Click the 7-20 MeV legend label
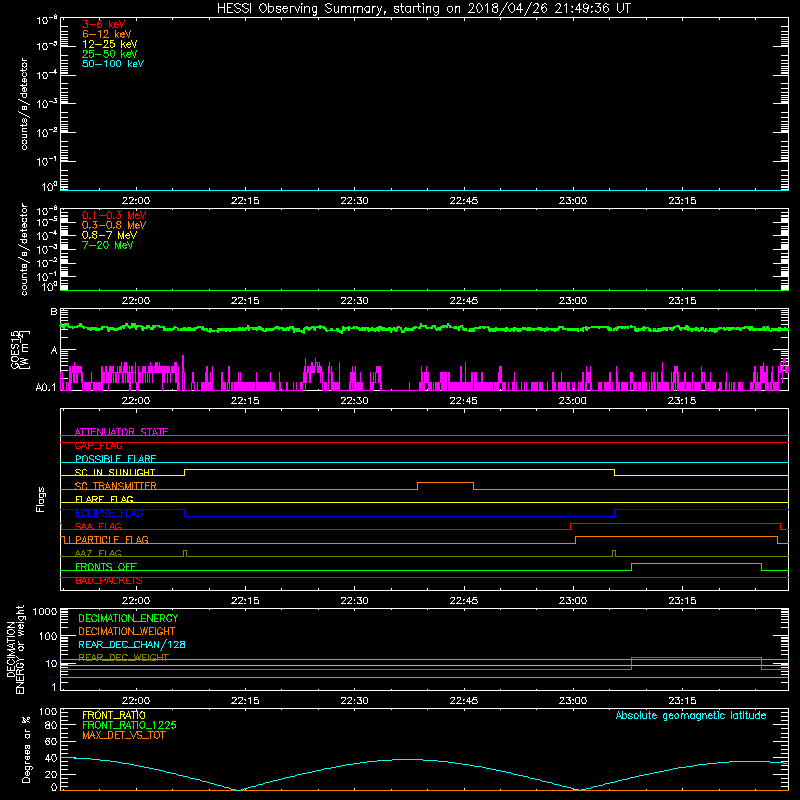This screenshot has width=800, height=800. [107, 245]
